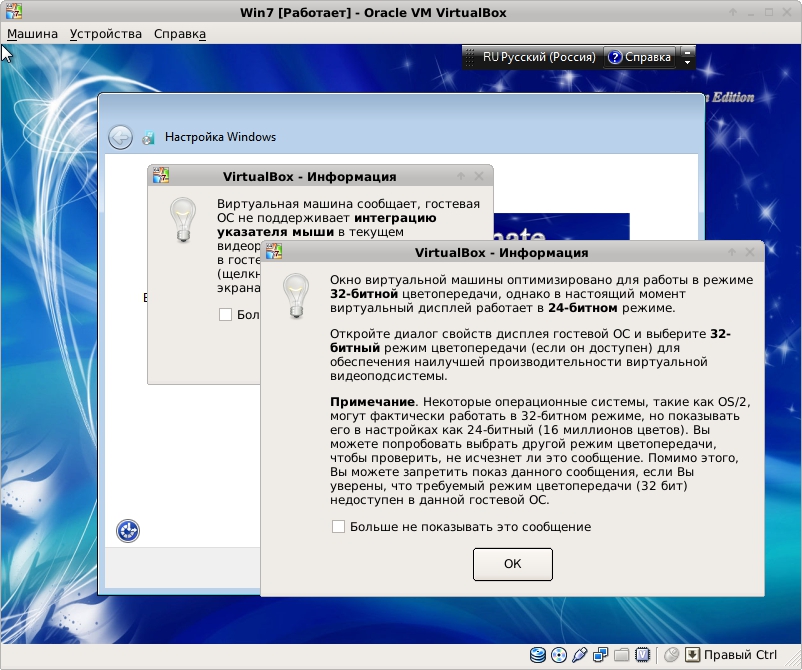Close the back mouse-integration Information dialog
The width and height of the screenshot is (802, 670).
click(x=479, y=176)
